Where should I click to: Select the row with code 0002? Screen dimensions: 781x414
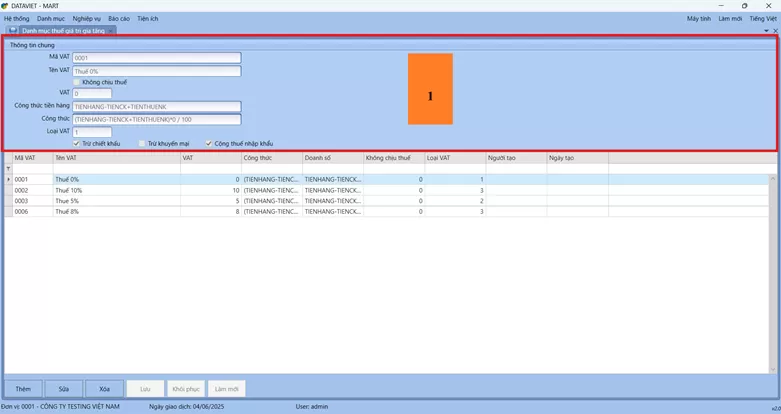tap(387, 190)
